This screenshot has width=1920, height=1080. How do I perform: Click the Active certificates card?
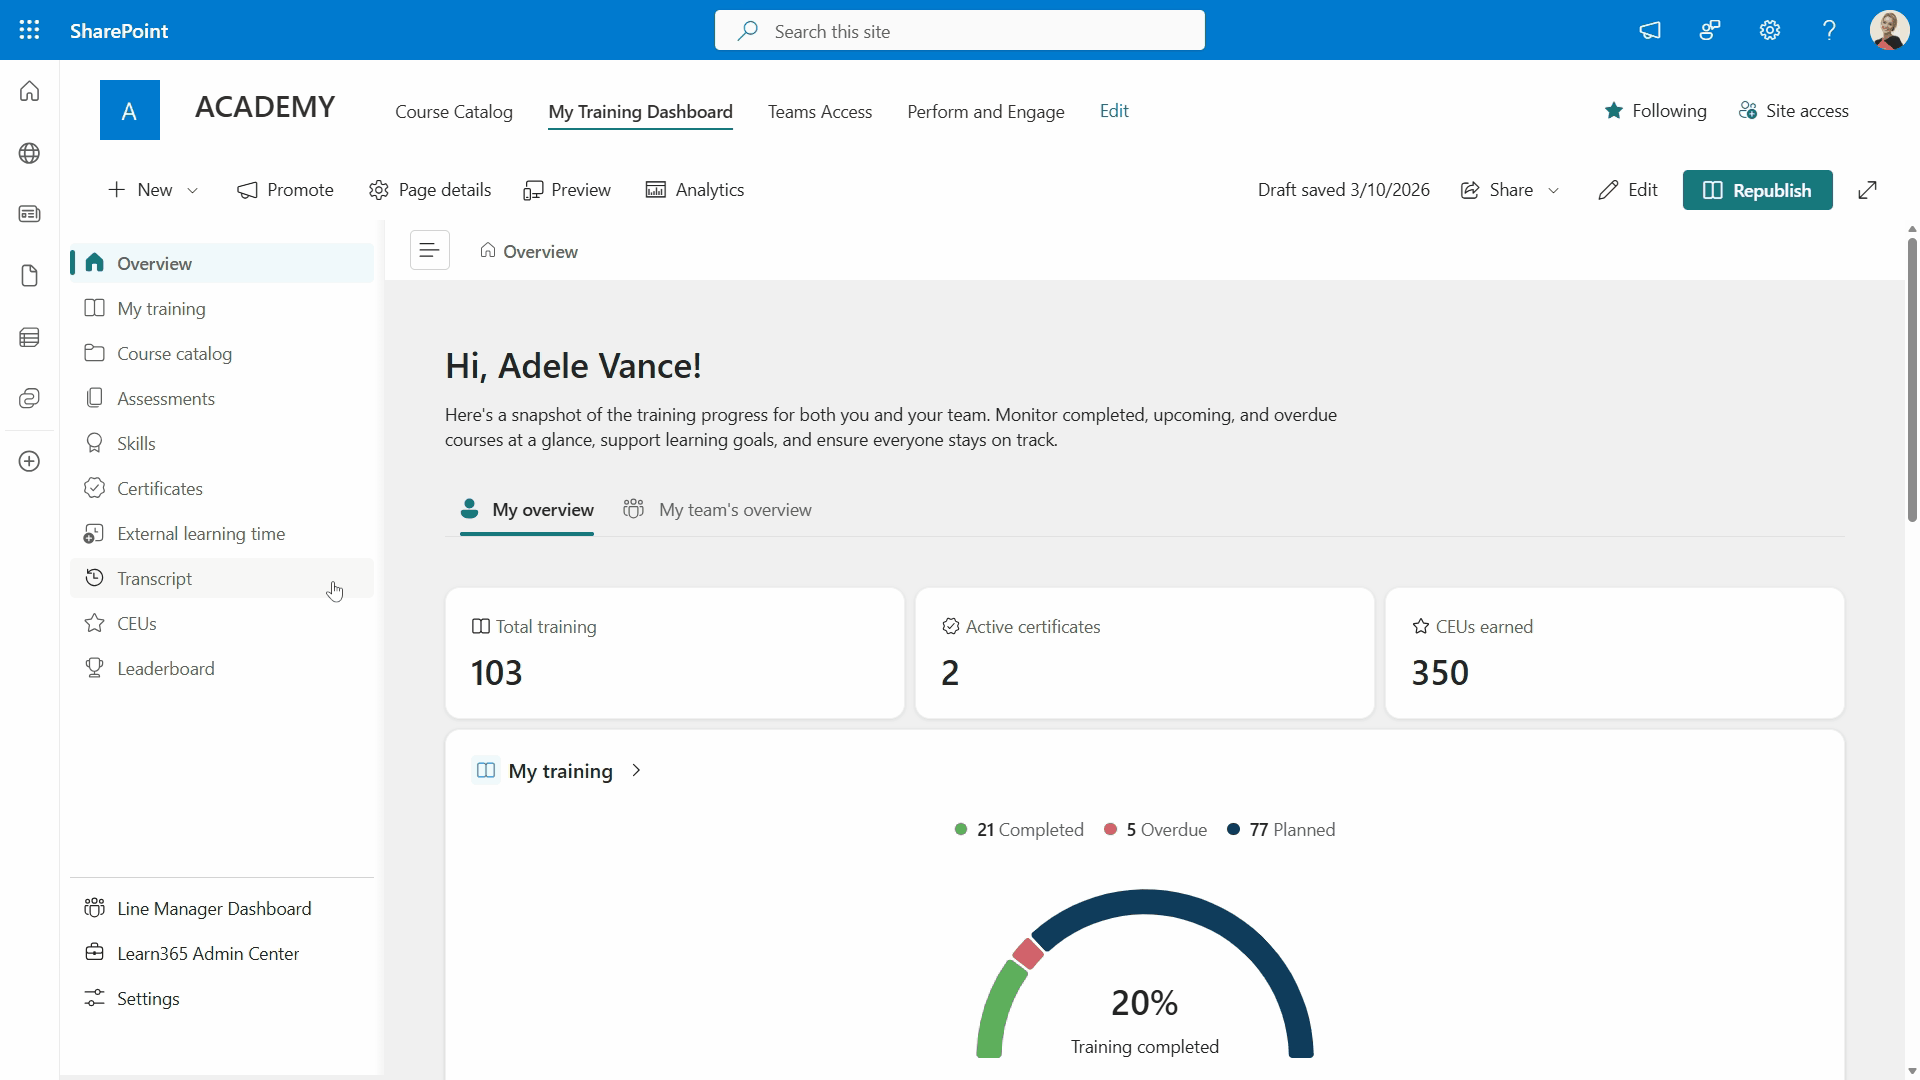pyautogui.click(x=1145, y=653)
